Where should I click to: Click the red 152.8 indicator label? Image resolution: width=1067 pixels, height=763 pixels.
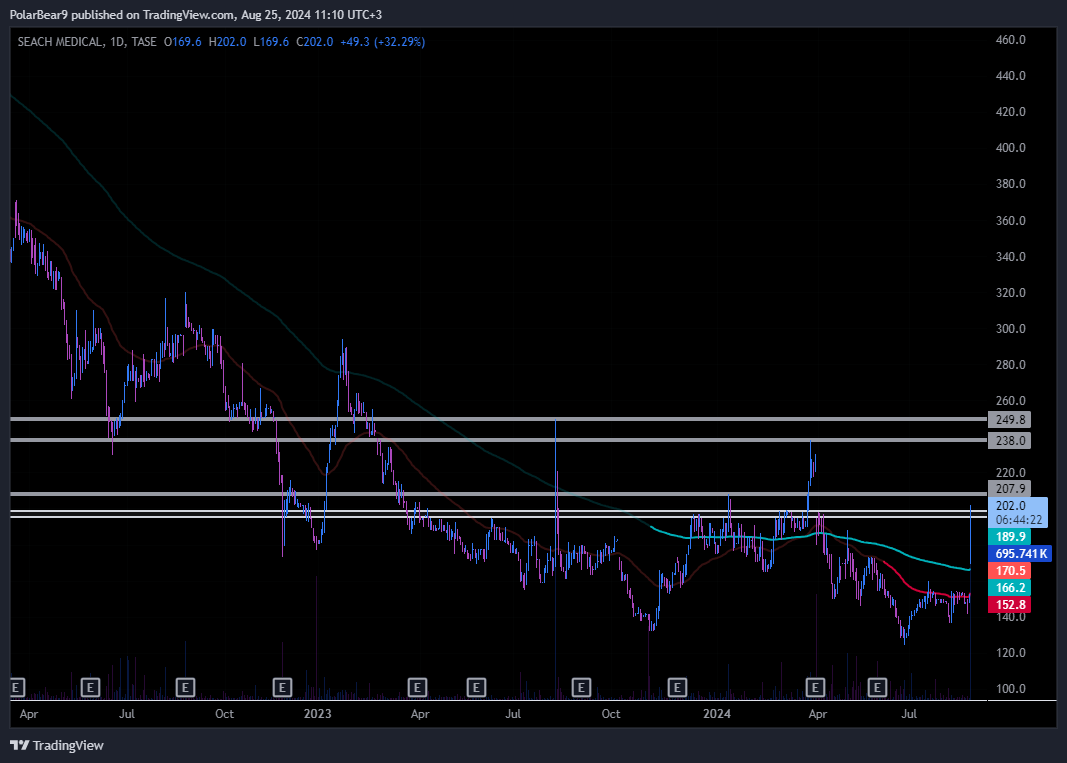1010,604
